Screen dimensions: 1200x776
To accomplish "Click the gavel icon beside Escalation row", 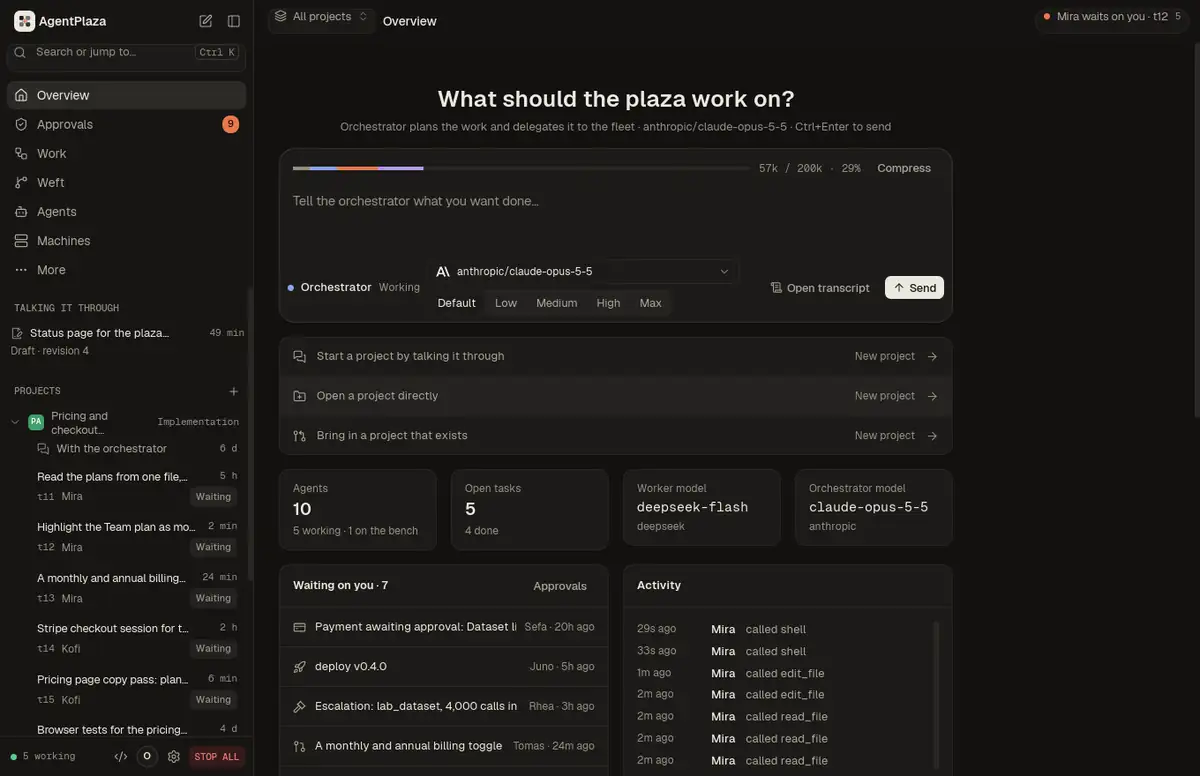I will click(299, 706).
